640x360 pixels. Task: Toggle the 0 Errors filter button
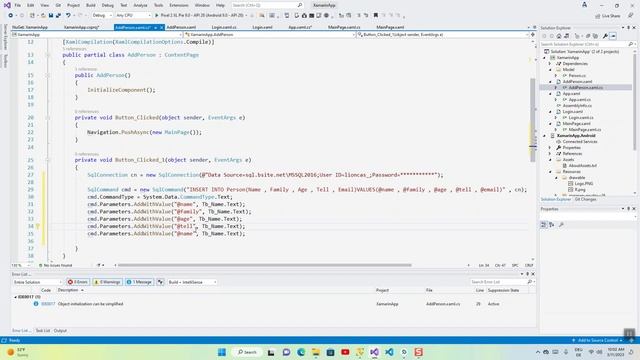click(x=78, y=282)
